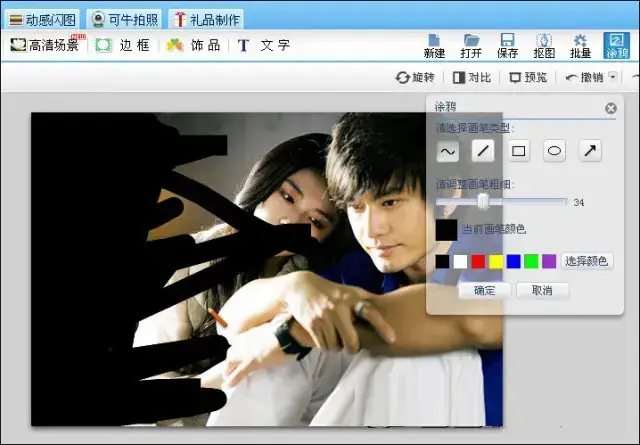This screenshot has height=445, width=640.
Task: Open the 边框 border menu
Action: tap(123, 45)
